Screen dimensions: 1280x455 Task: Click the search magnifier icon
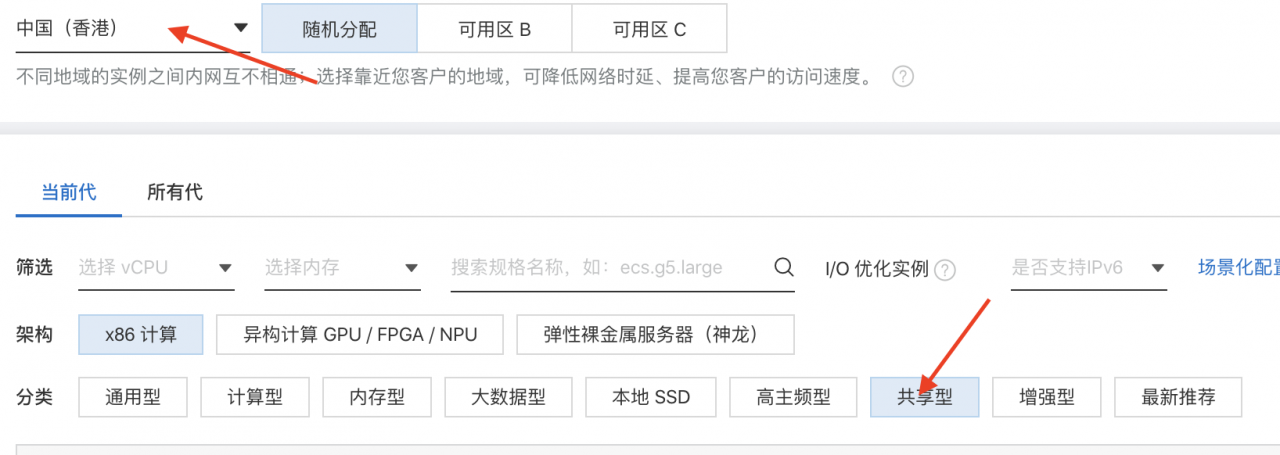point(784,267)
